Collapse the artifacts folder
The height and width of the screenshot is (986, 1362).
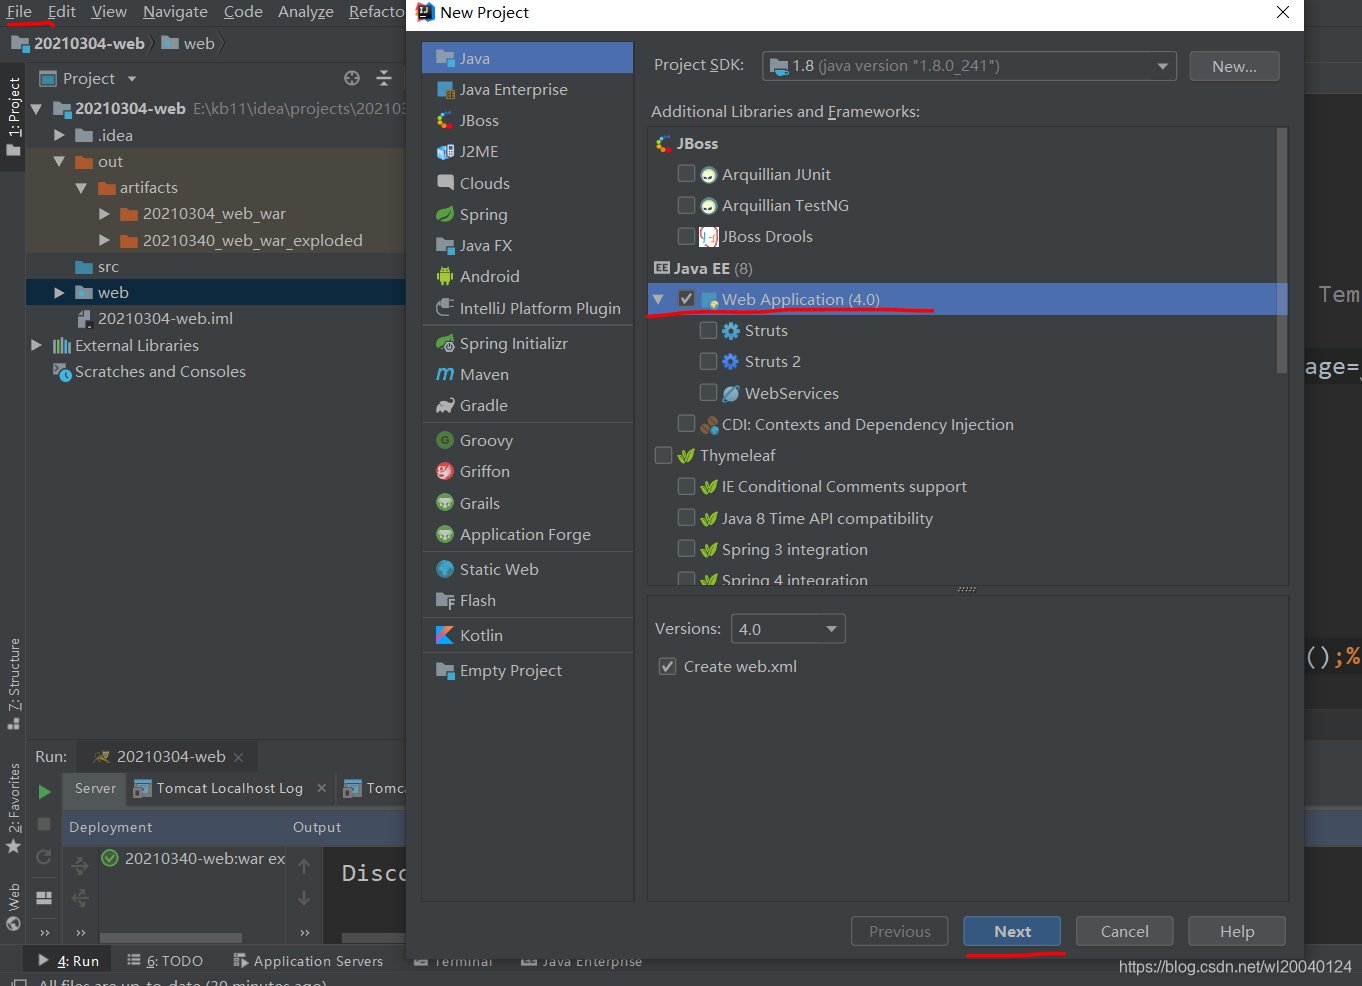click(x=81, y=187)
